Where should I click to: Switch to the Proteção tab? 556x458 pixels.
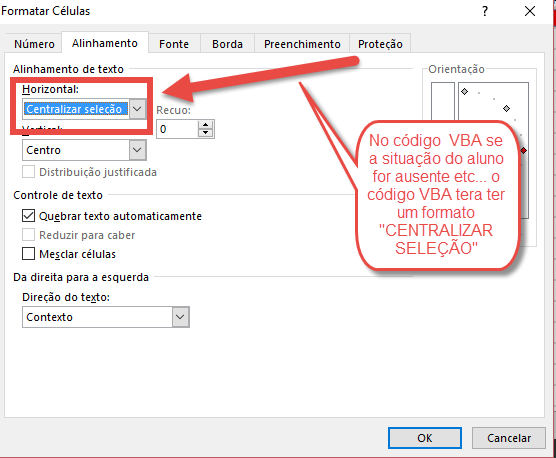380,44
